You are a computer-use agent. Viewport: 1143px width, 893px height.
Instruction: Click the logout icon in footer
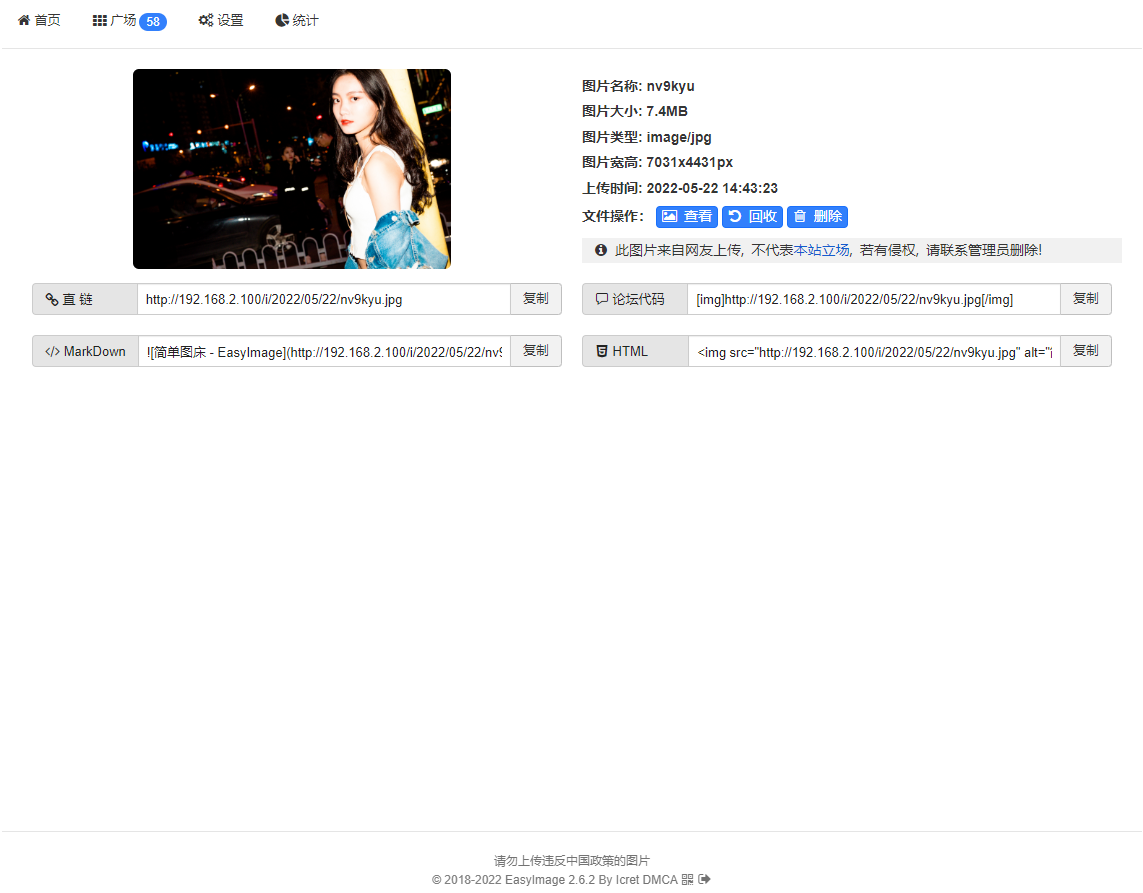pos(704,880)
